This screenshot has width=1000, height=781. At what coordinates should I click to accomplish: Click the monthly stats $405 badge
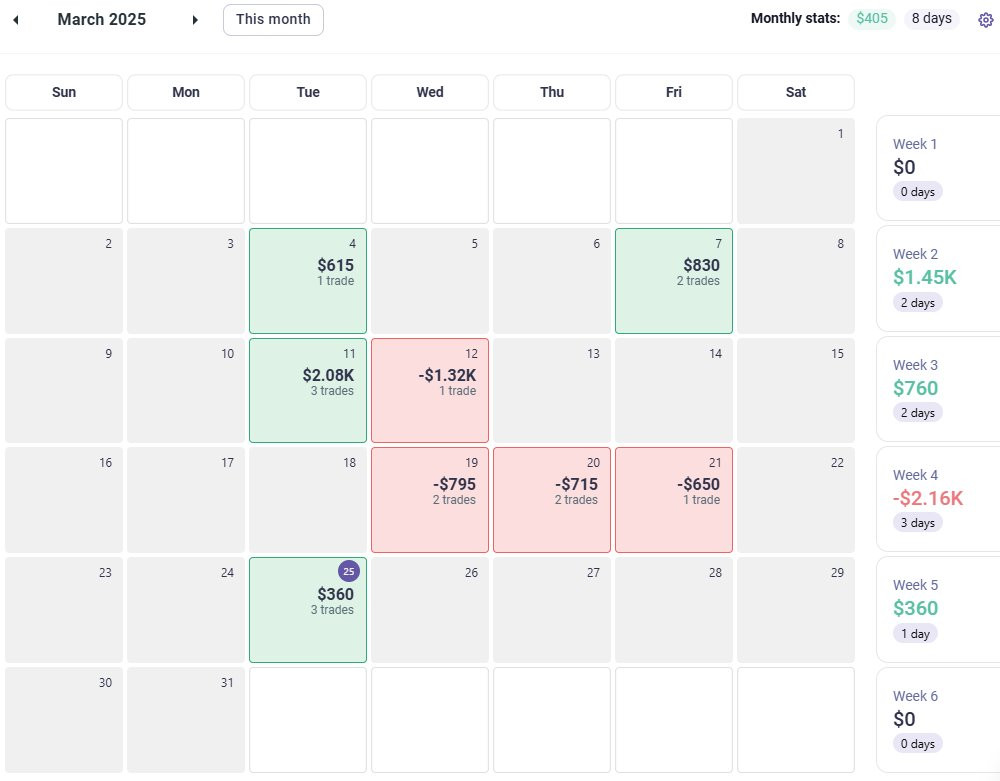[x=872, y=19]
